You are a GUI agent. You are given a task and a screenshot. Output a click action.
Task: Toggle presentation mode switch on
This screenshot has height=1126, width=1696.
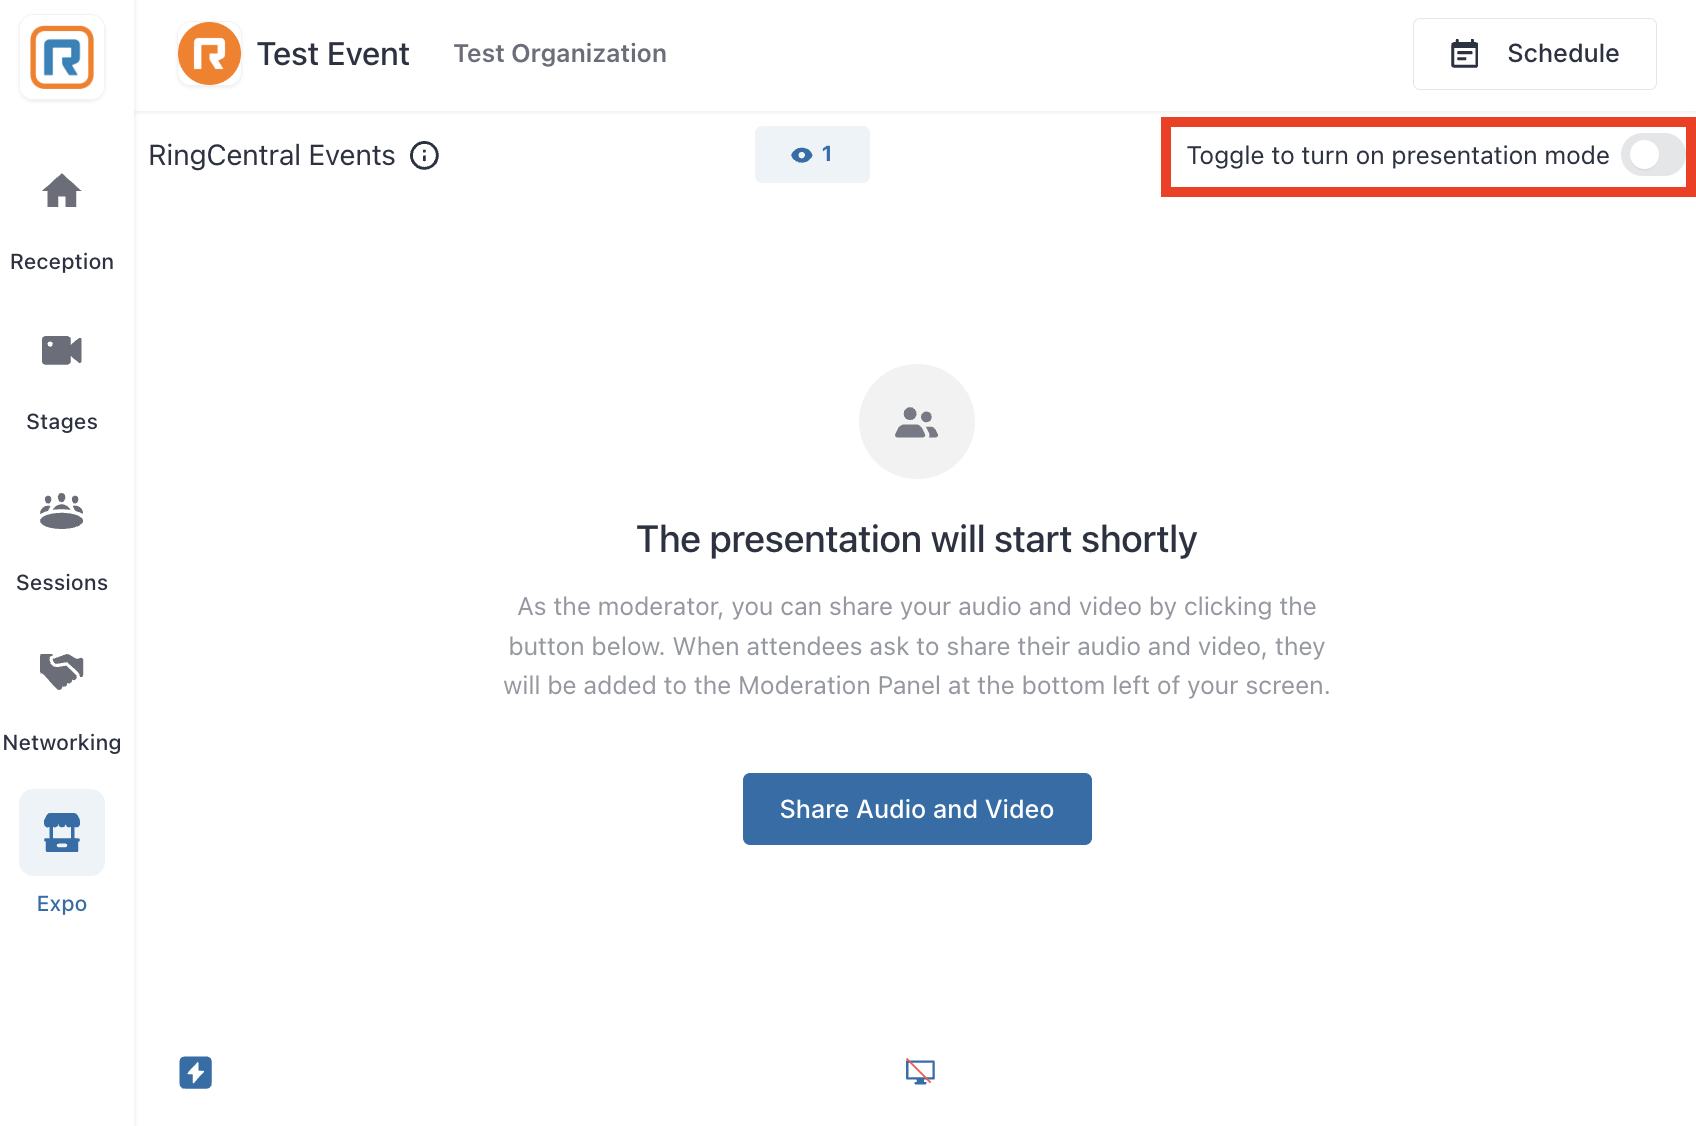tap(1653, 155)
